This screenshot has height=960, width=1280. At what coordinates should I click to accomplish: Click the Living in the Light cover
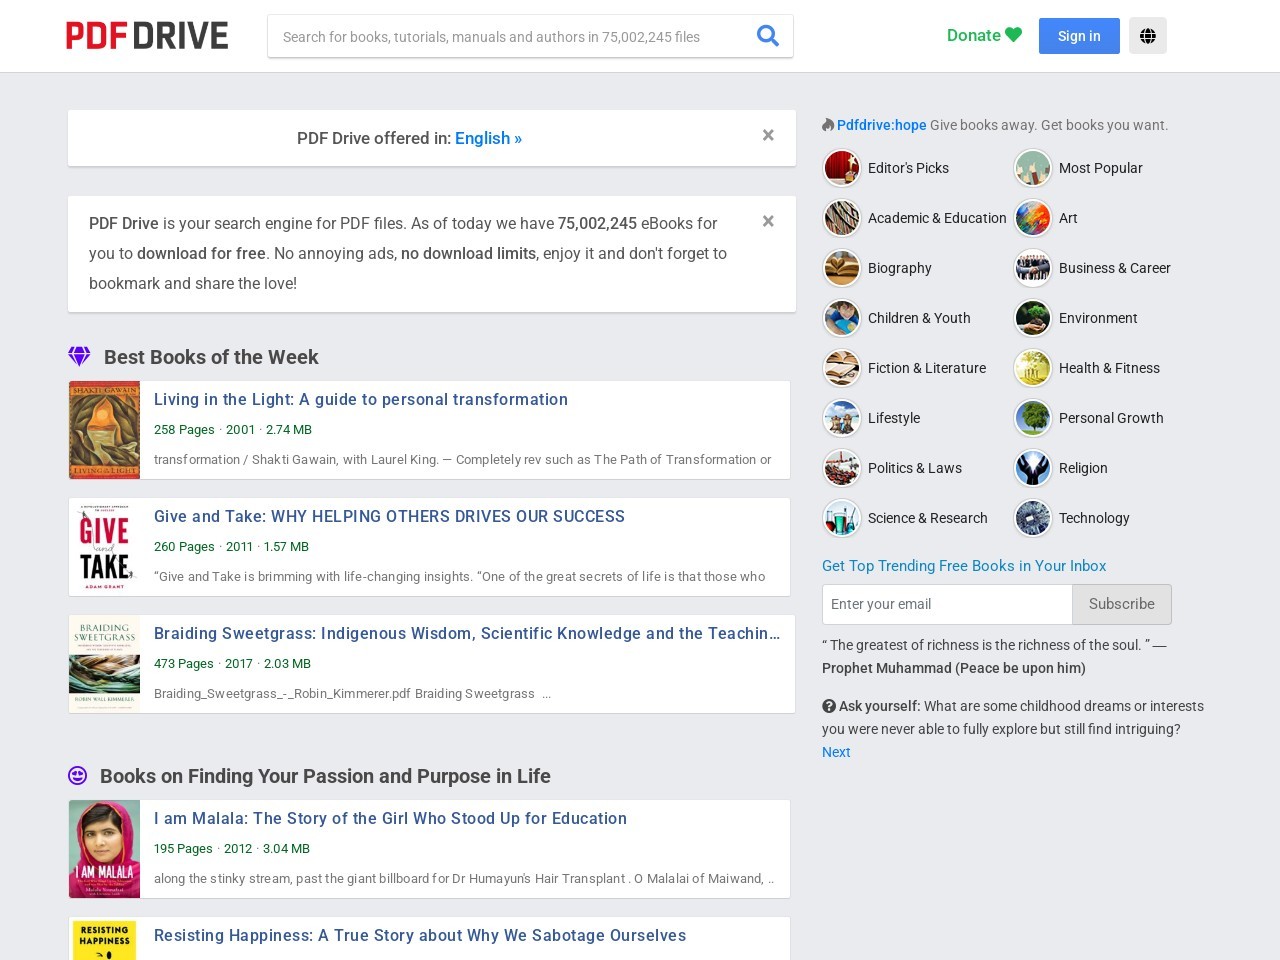pyautogui.click(x=104, y=430)
